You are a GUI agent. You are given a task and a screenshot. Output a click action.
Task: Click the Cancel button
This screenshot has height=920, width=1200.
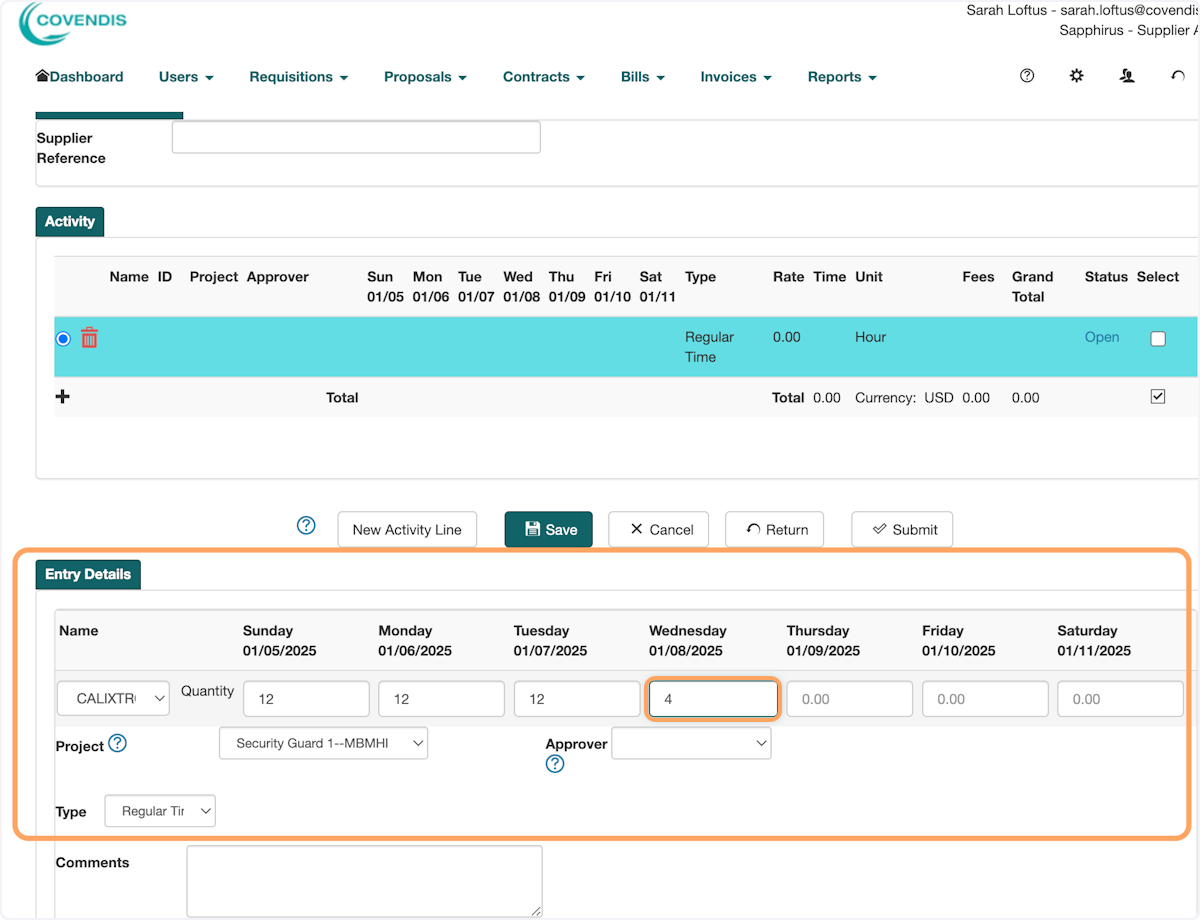tap(658, 529)
